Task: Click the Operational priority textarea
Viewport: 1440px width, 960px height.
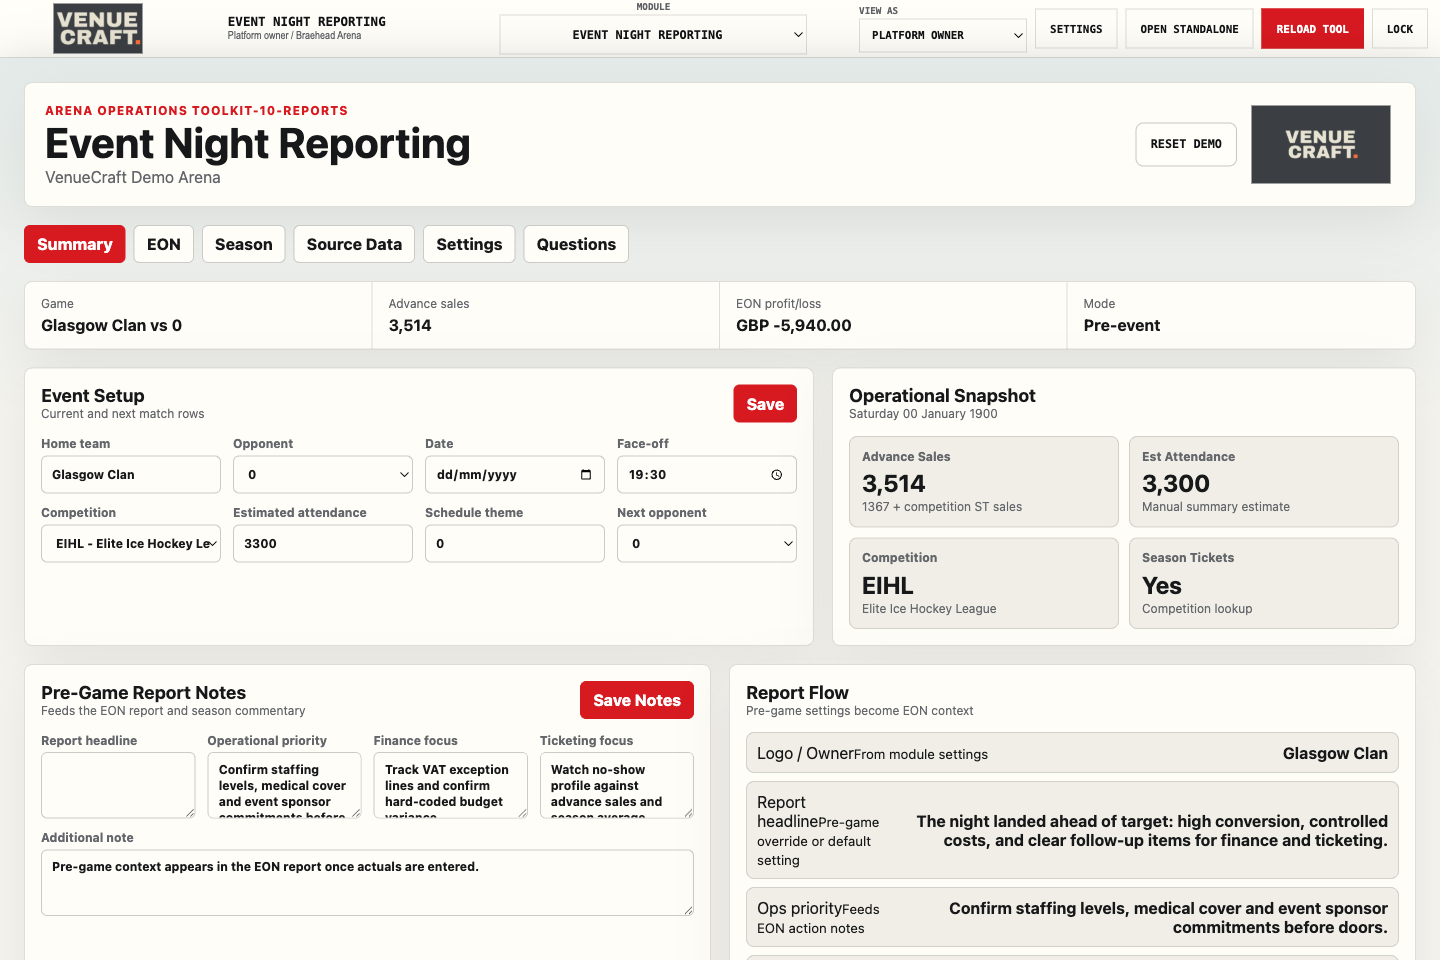Action: [284, 785]
